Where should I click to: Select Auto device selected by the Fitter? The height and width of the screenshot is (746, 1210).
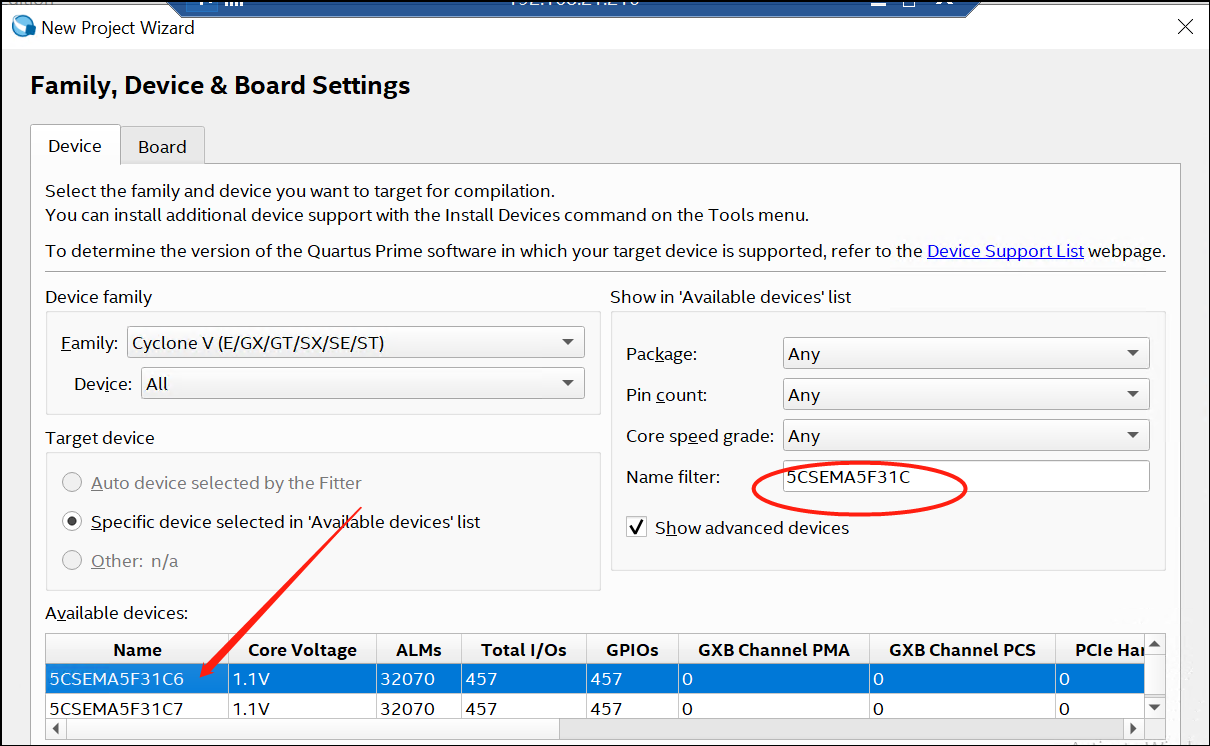pyautogui.click(x=72, y=483)
